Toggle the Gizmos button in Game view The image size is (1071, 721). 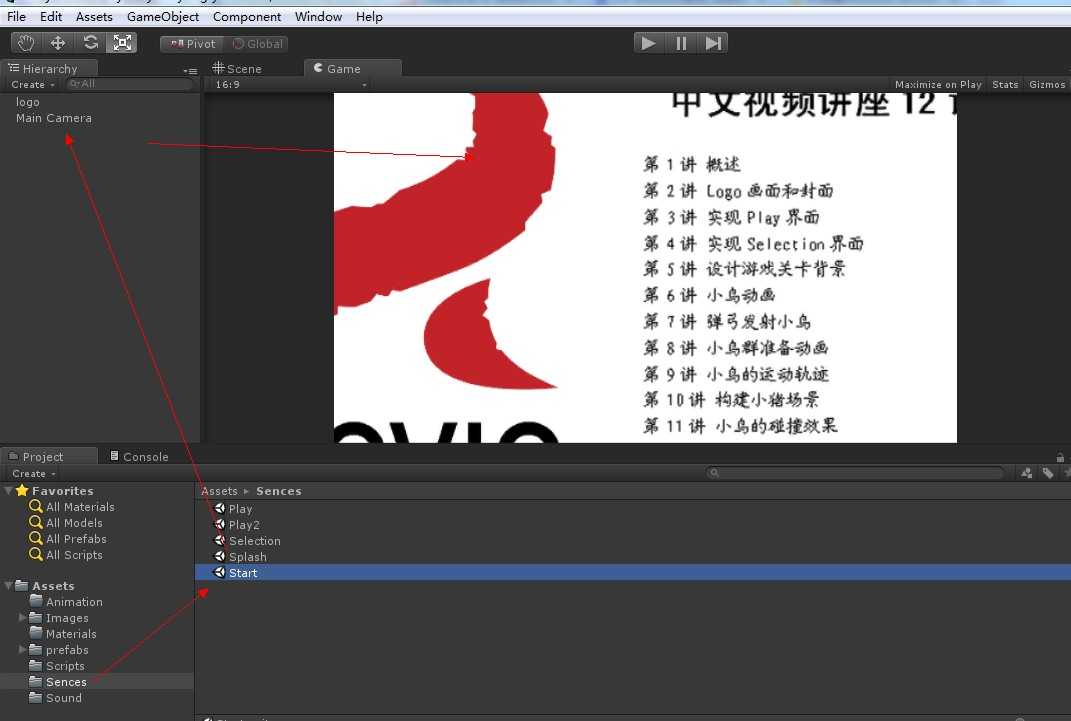coord(1046,85)
